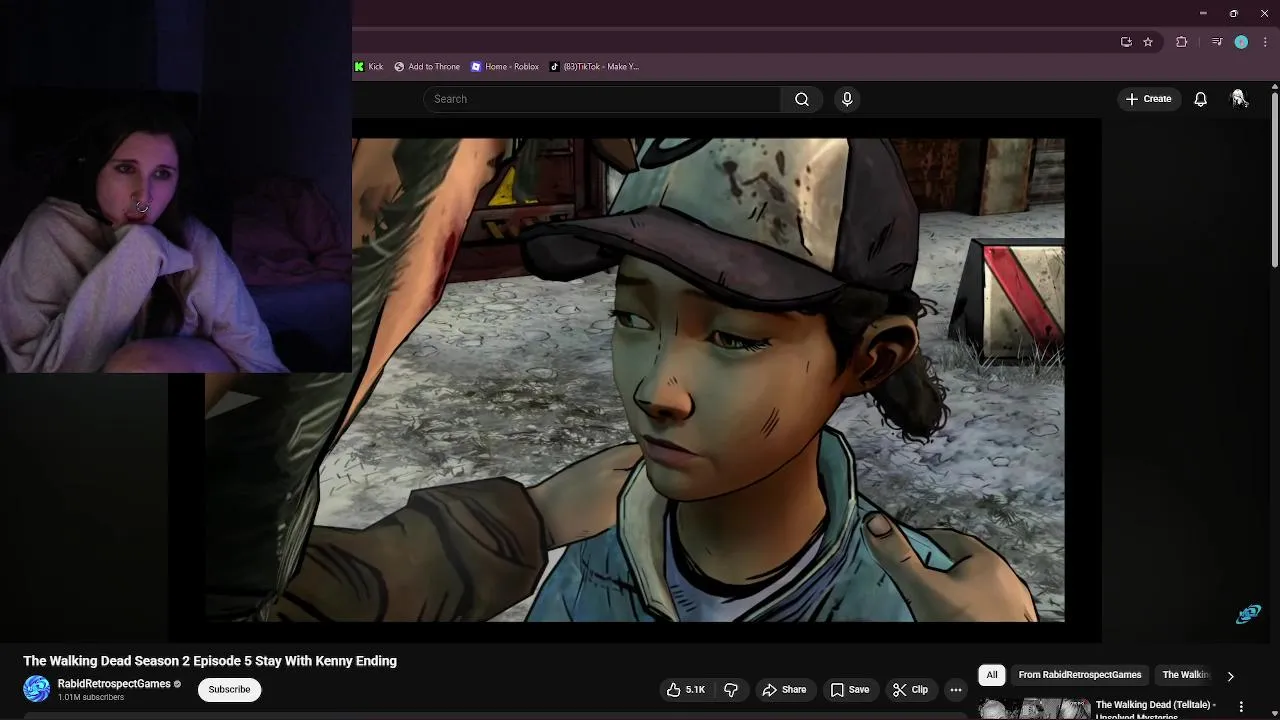1280x720 pixels.
Task: Open options for Unsolved Mysteries recommendation
Action: coord(1241,707)
